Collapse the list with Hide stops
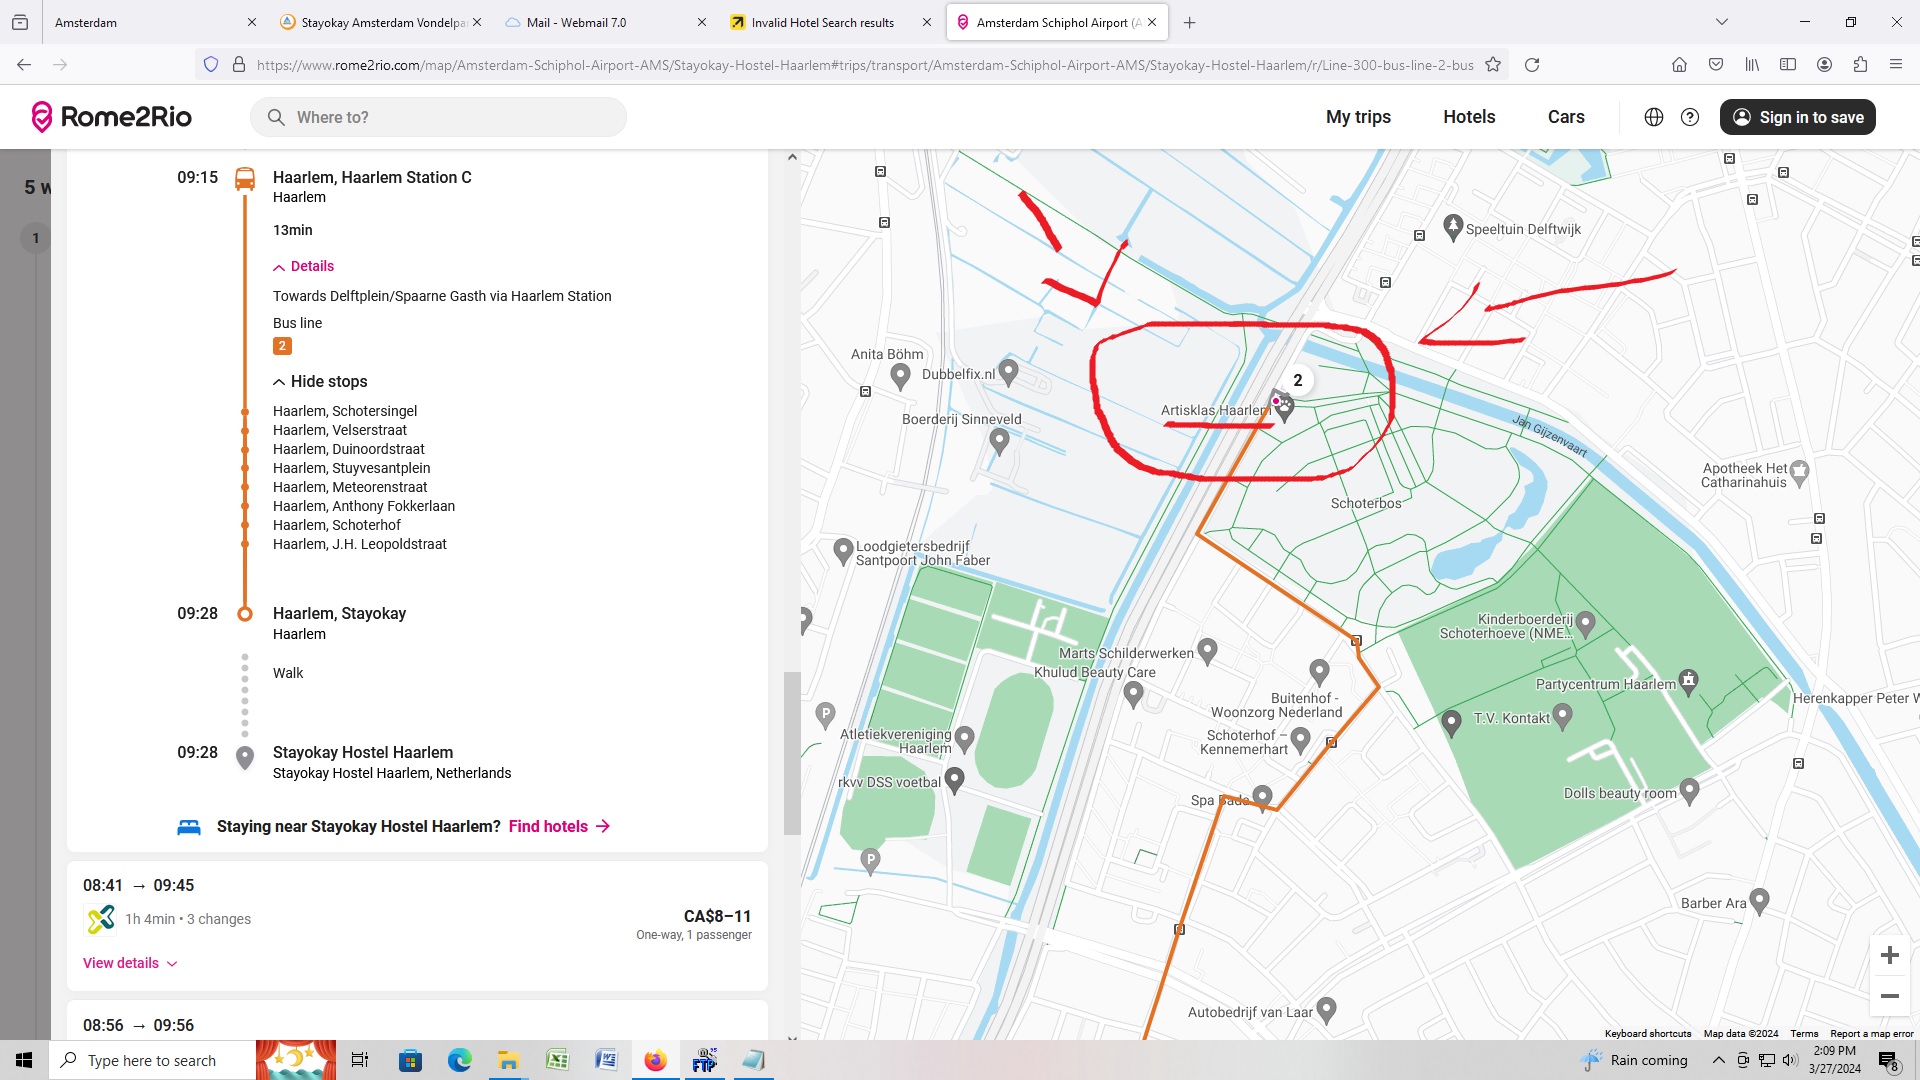 coord(320,381)
